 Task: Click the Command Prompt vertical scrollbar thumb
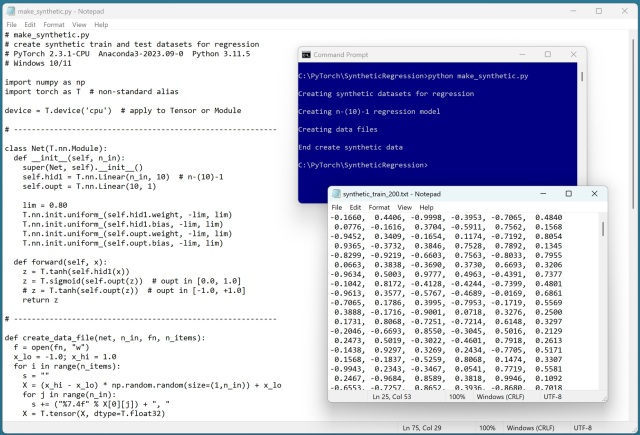tap(582, 76)
